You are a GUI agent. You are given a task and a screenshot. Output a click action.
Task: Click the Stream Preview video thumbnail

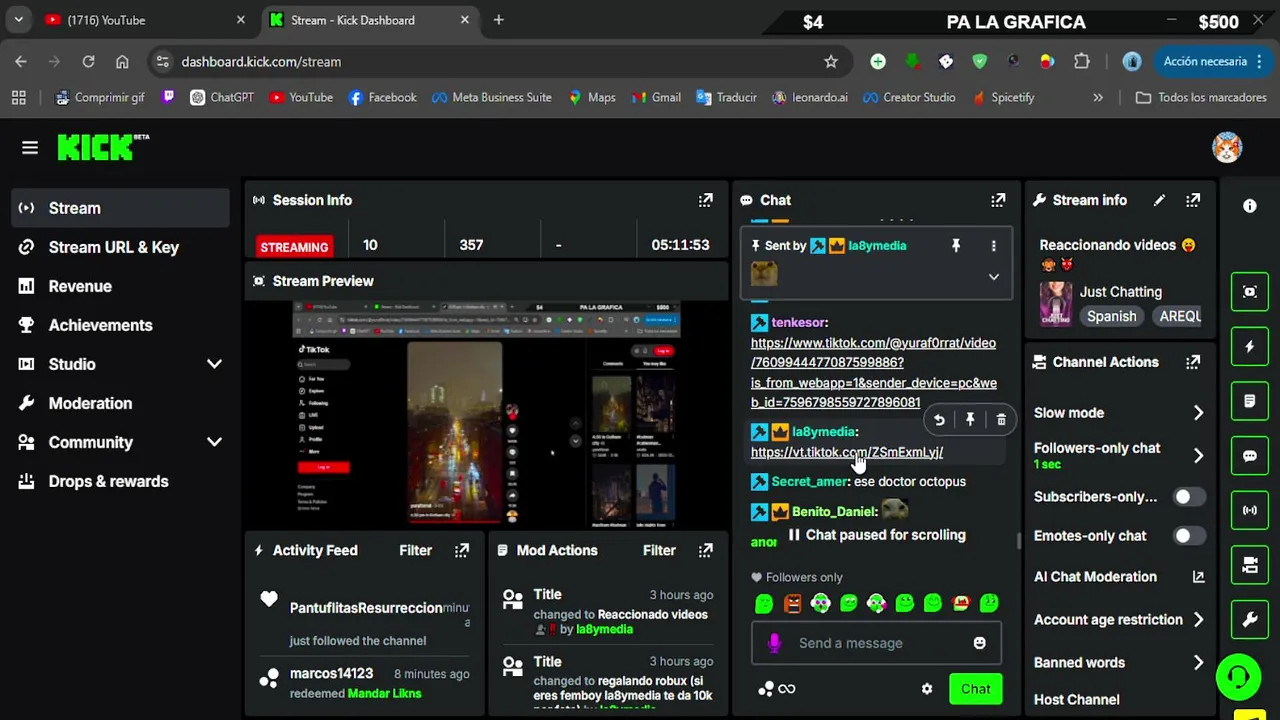(486, 415)
